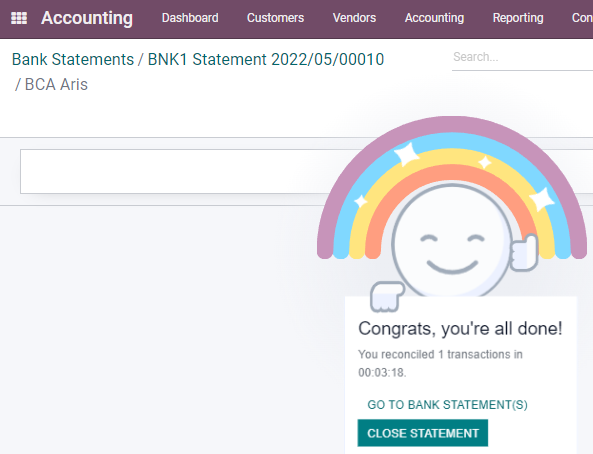Click the BCA Aris breadcrumb label
593x454 pixels.
tap(56, 84)
